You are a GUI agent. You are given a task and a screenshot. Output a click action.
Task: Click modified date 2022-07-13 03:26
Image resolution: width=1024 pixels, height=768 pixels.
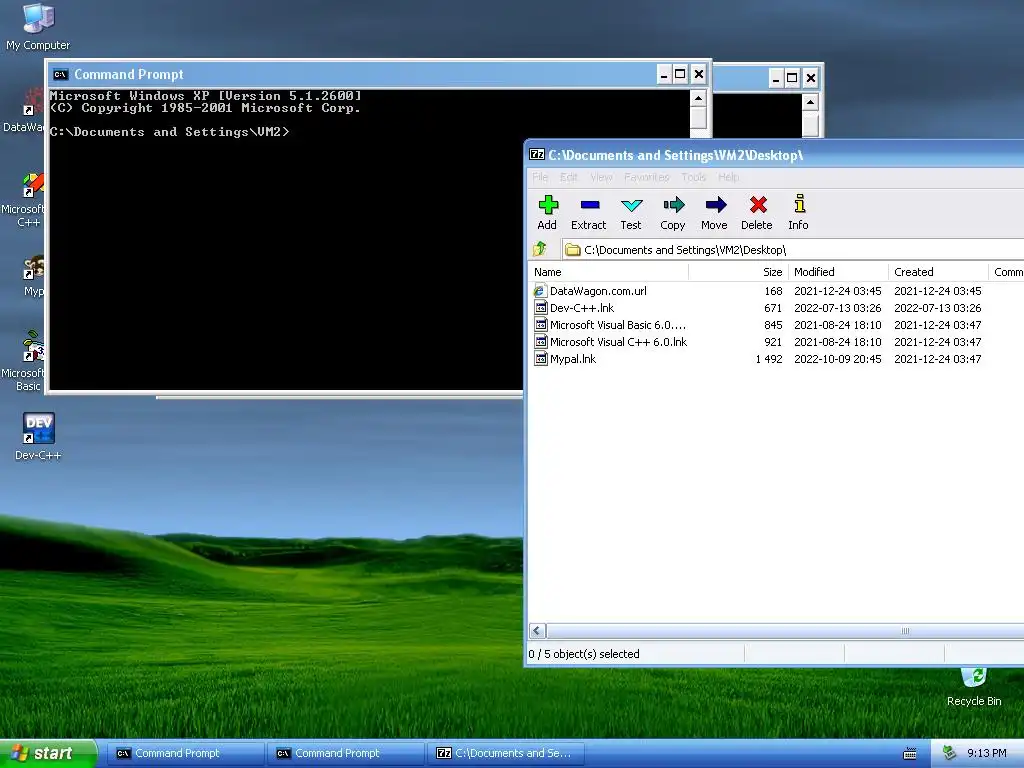[x=838, y=308]
